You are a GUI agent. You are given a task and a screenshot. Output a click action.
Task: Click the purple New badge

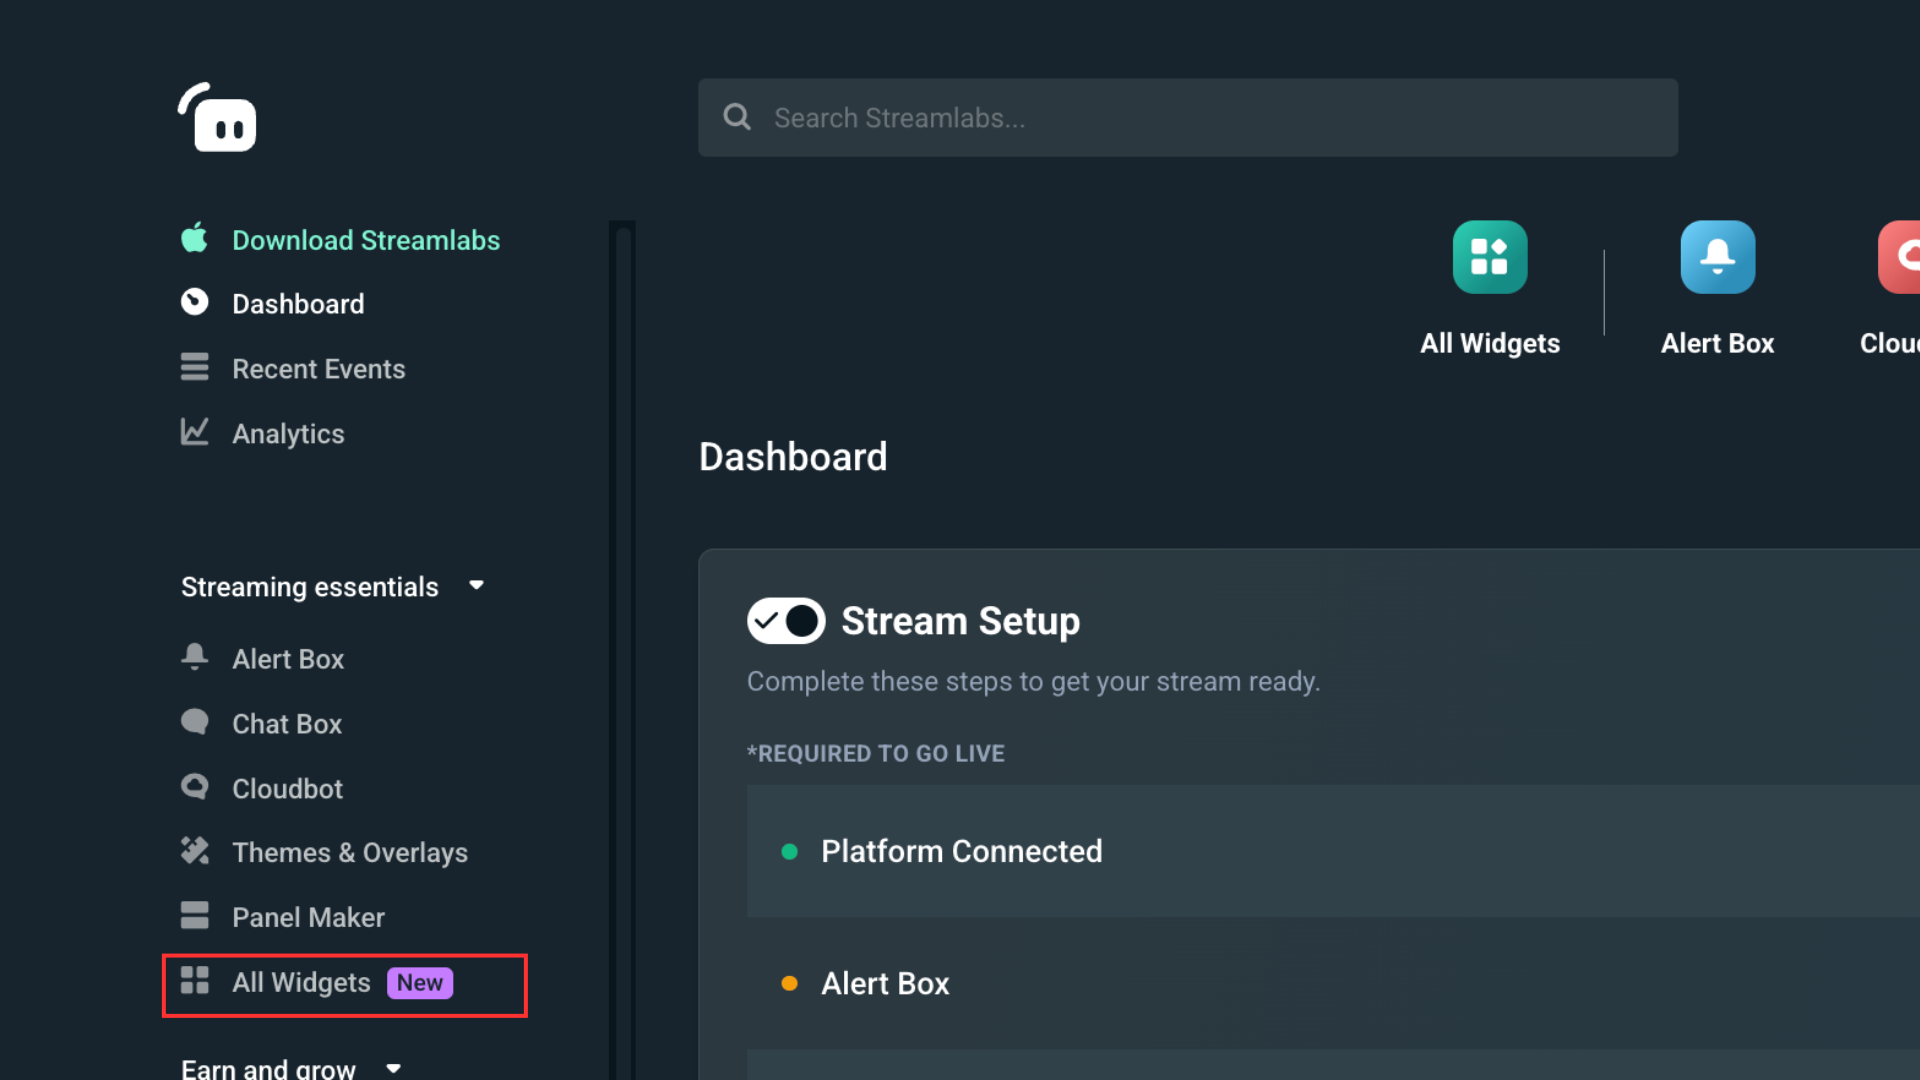coord(420,983)
